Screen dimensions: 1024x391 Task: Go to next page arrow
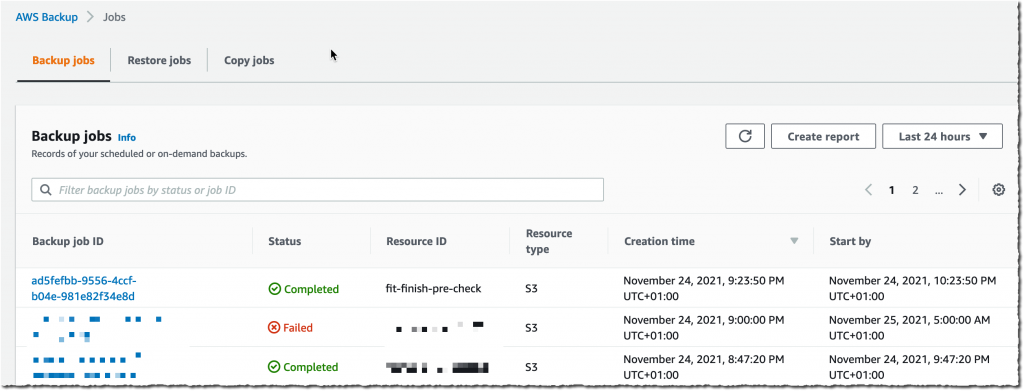pos(962,190)
